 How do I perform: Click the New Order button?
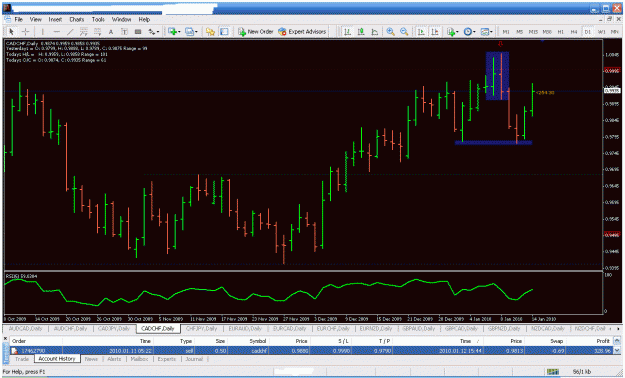[256, 32]
